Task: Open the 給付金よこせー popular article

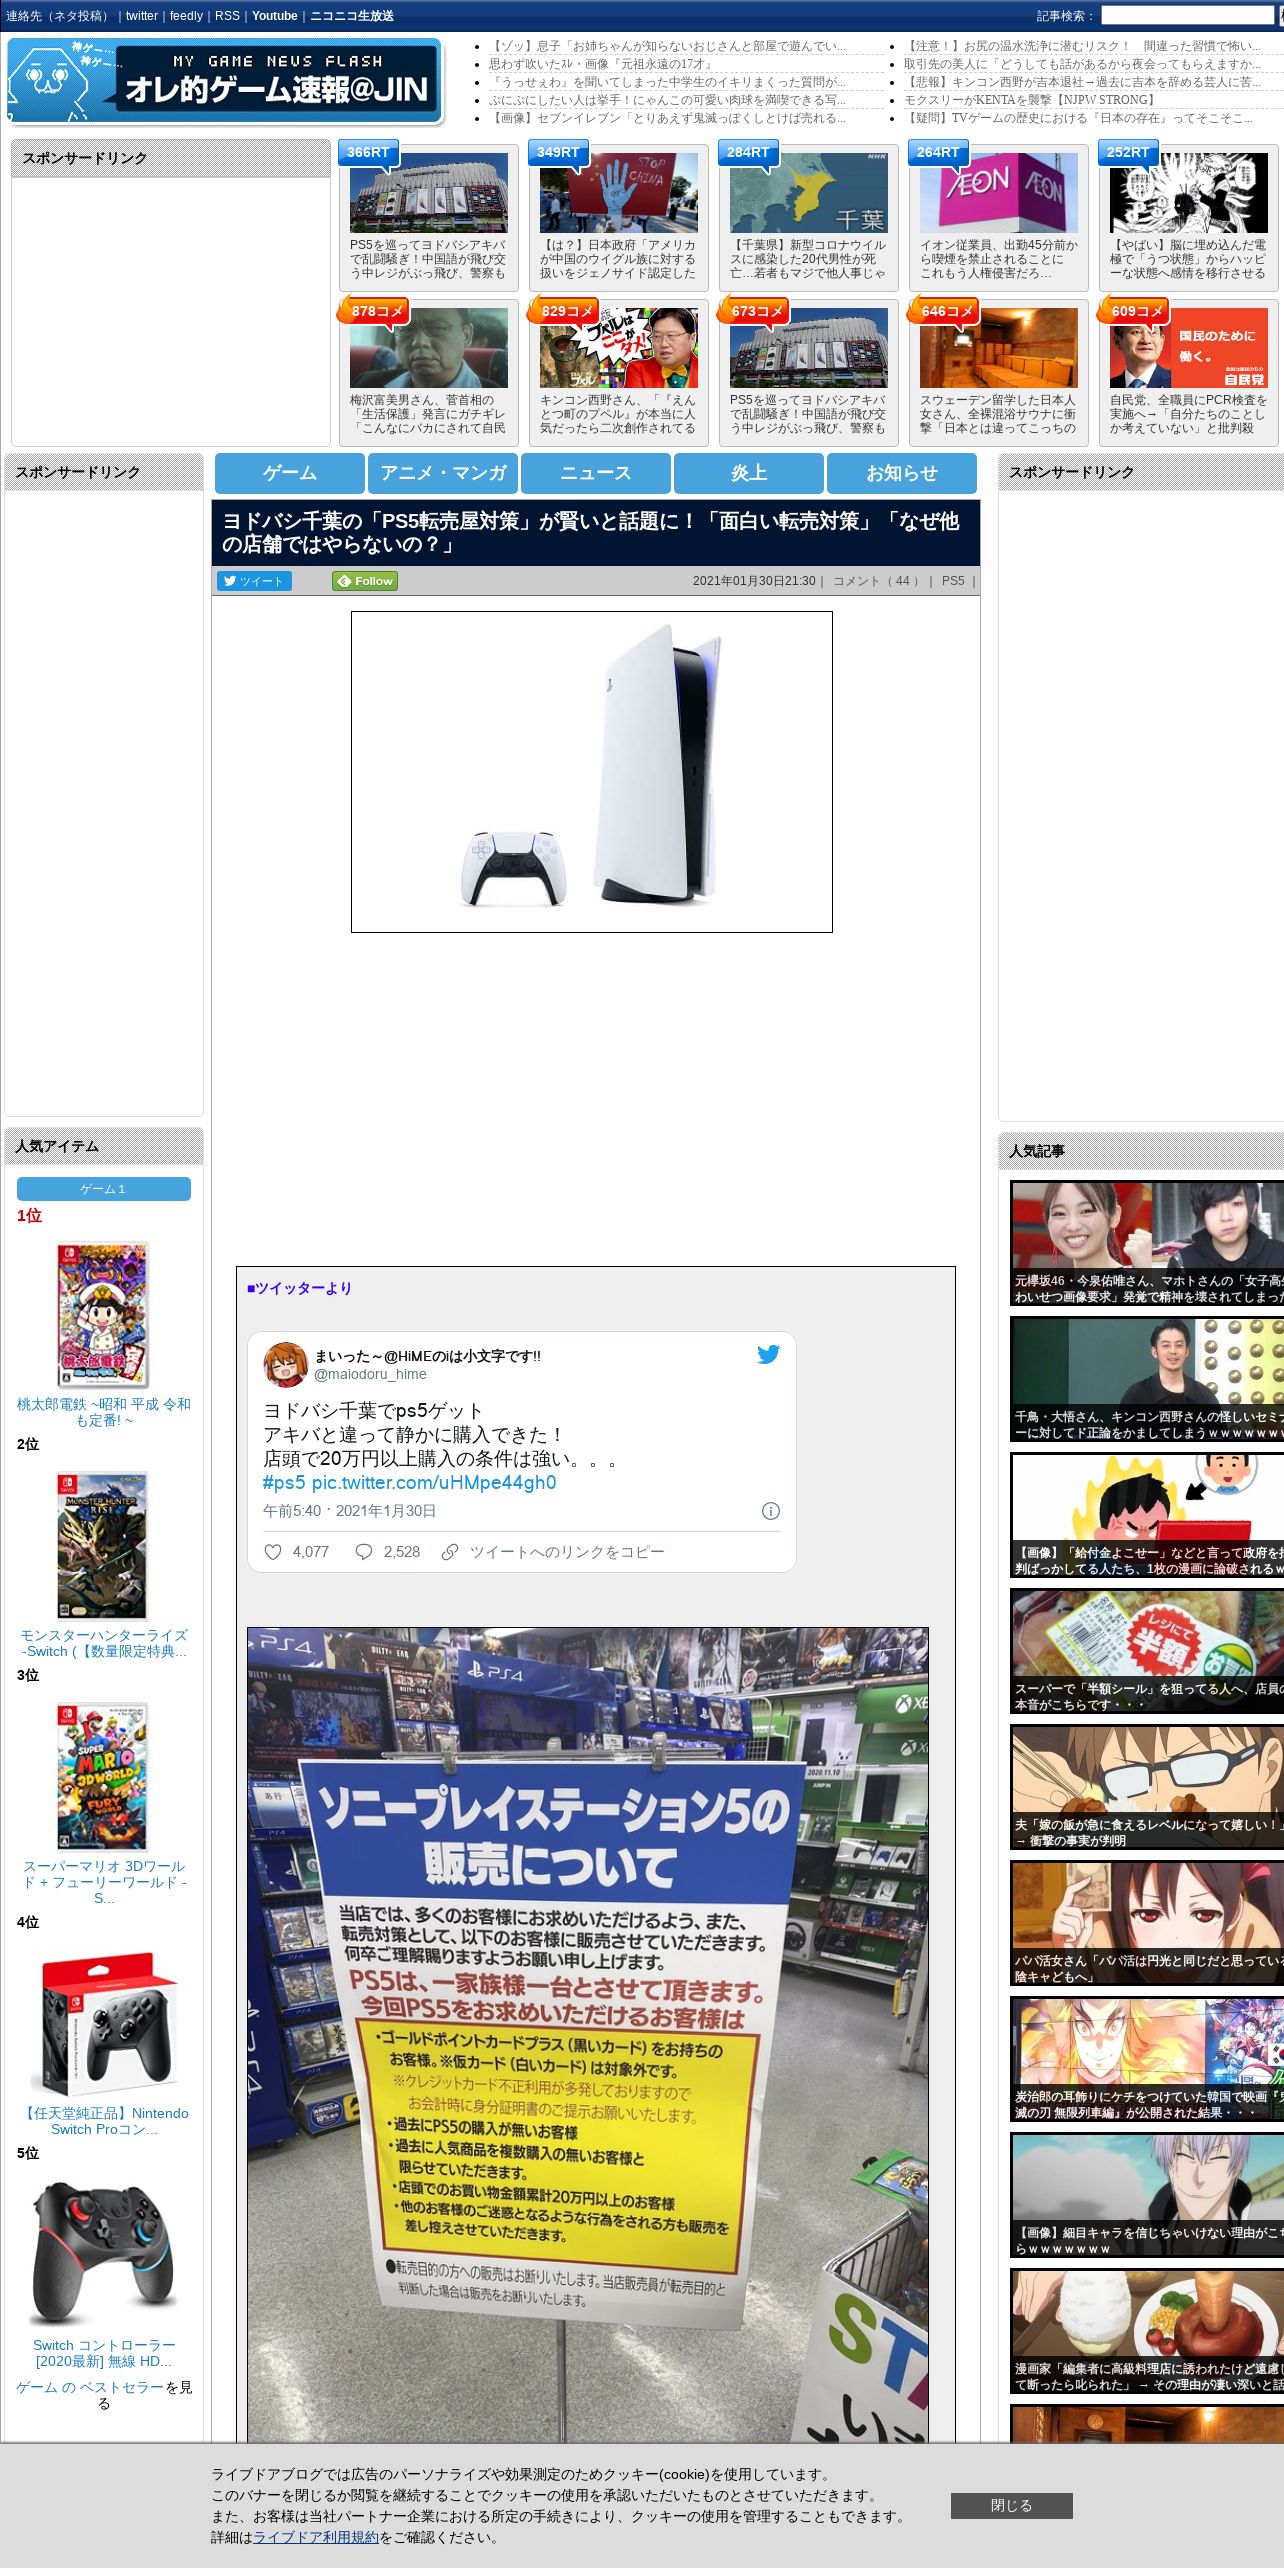Action: click(x=1147, y=1515)
